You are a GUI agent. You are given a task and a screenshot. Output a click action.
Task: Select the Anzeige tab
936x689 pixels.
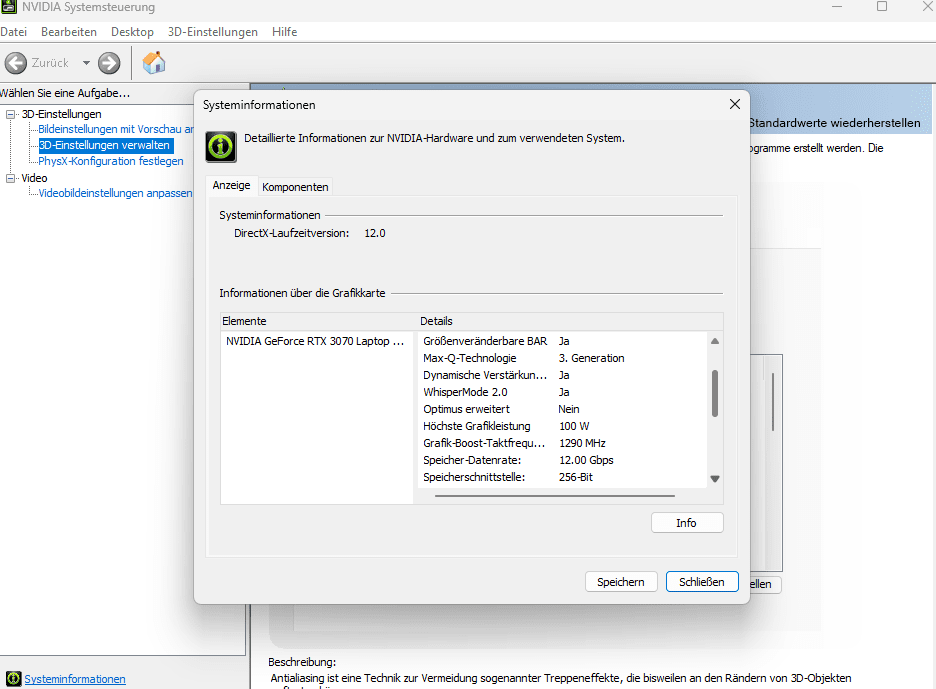point(232,185)
